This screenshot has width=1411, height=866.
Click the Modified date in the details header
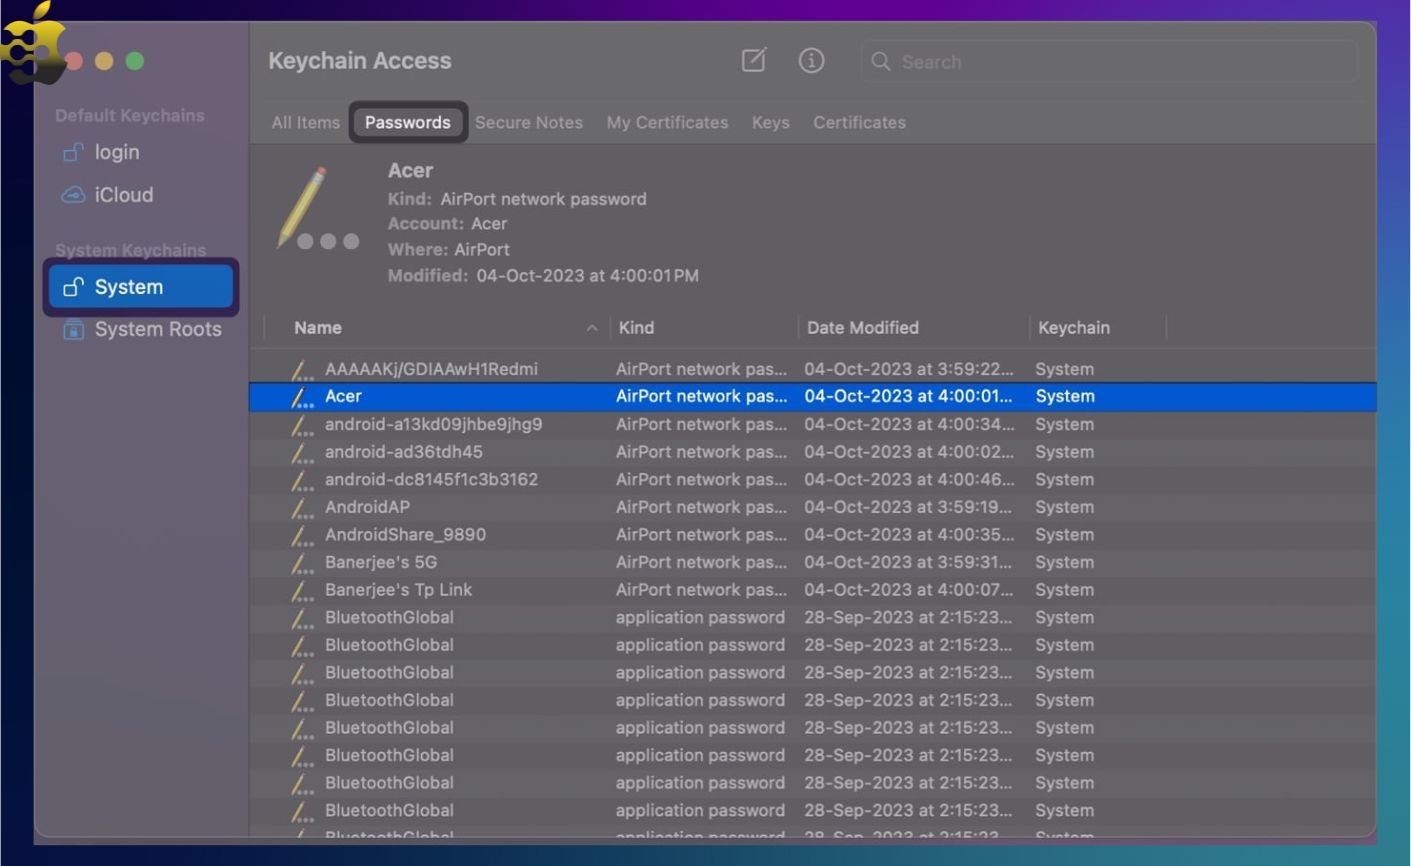coord(587,276)
